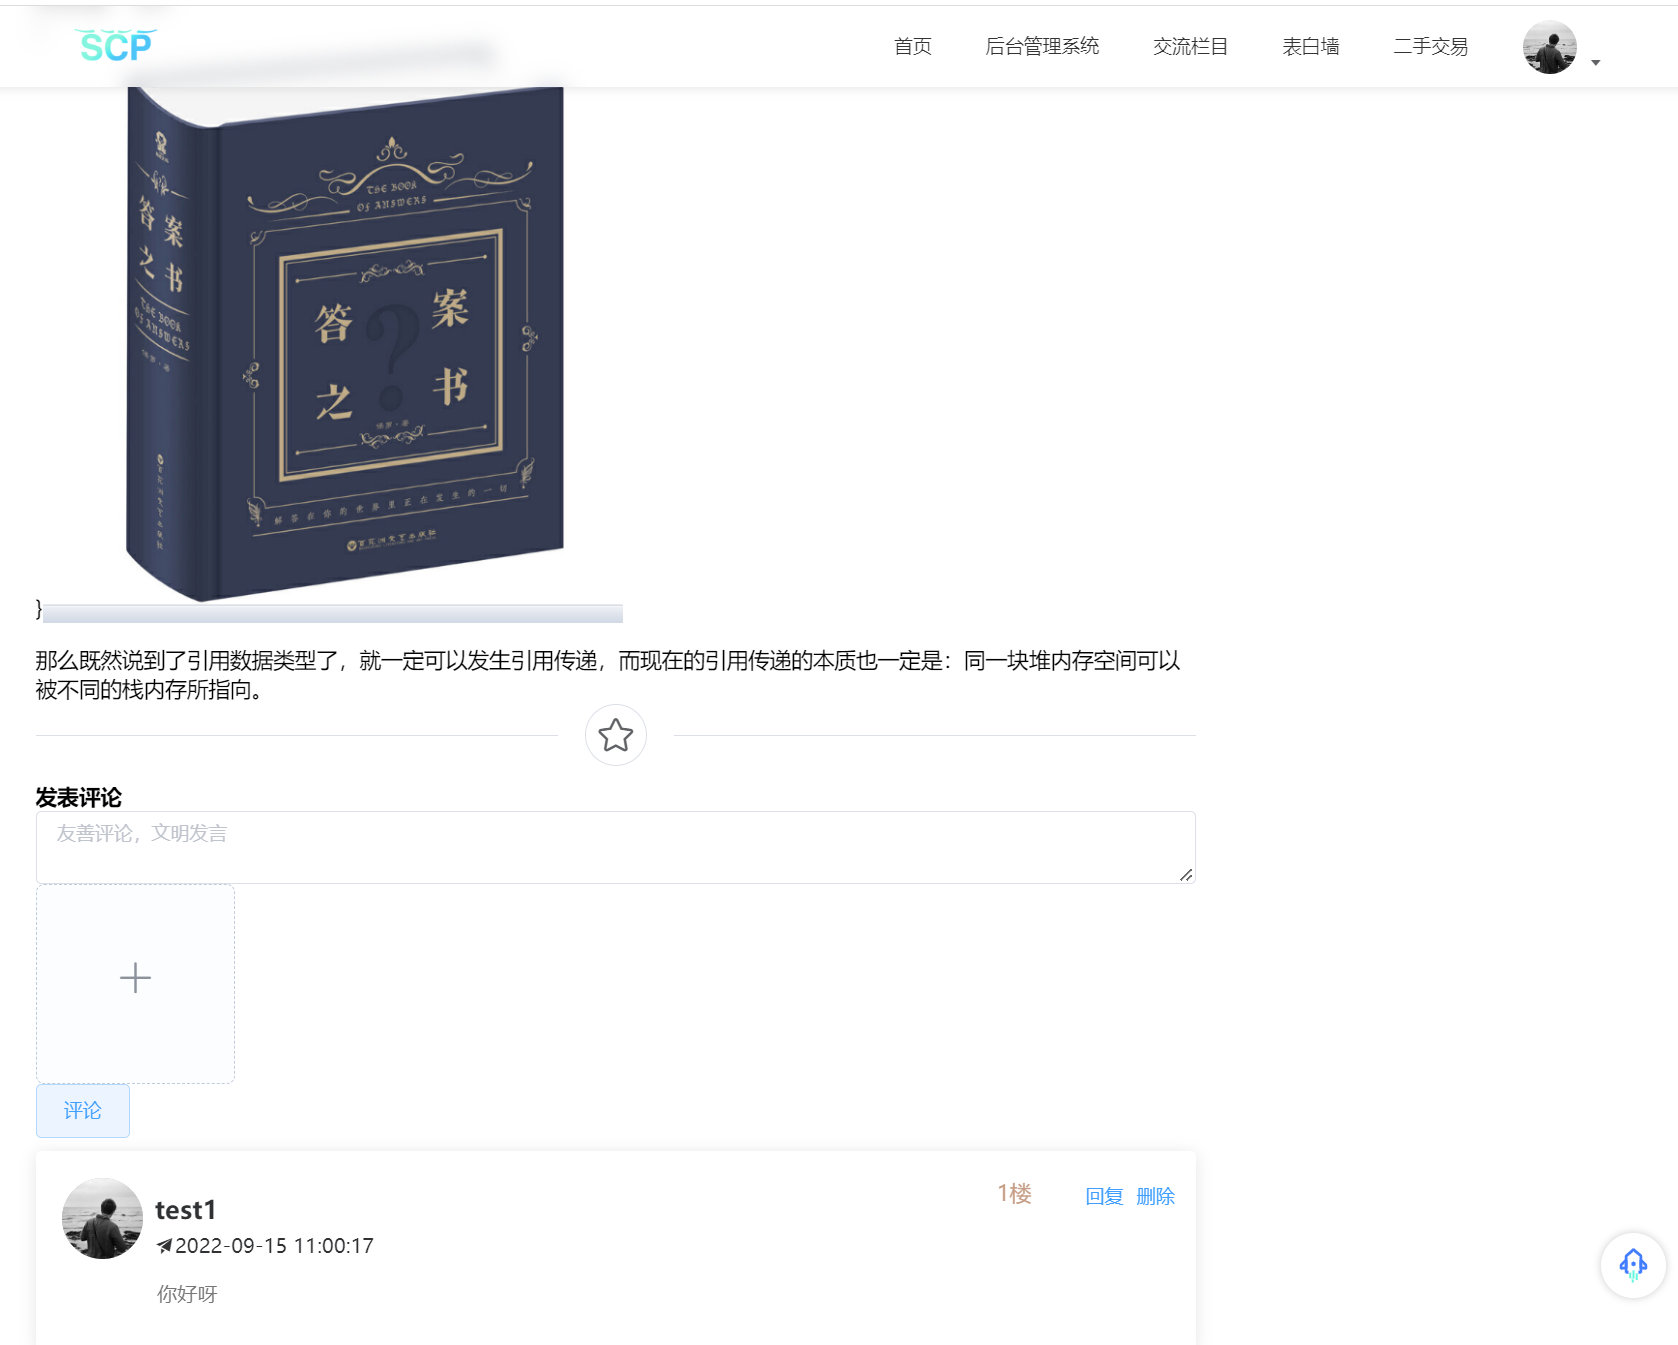Click the 答案之书 book cover image
Image resolution: width=1678 pixels, height=1345 pixels.
pyautogui.click(x=345, y=344)
